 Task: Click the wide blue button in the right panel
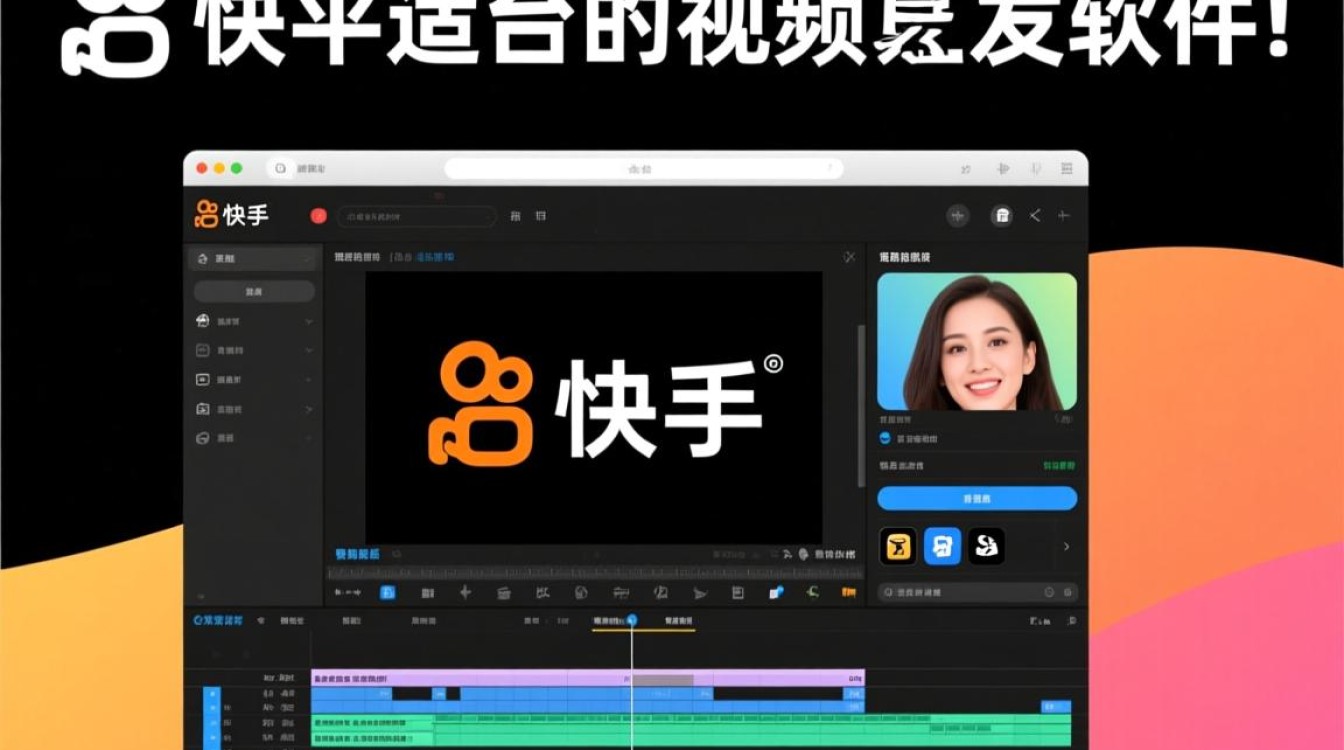[x=977, y=498]
